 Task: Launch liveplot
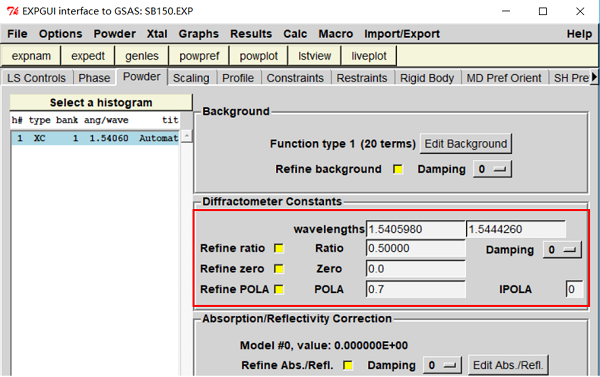point(369,56)
